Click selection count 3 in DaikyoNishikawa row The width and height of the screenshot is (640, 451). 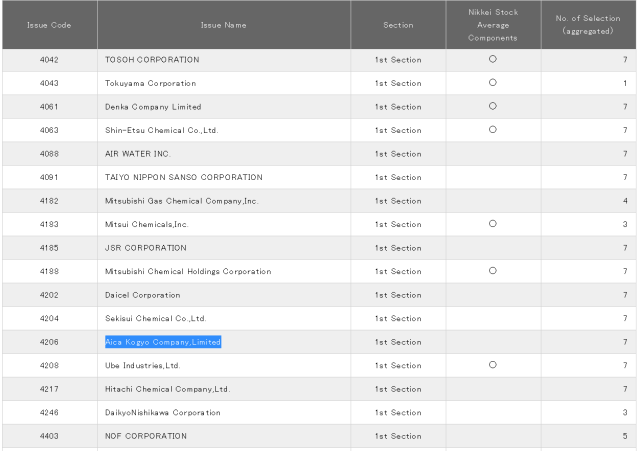(625, 413)
